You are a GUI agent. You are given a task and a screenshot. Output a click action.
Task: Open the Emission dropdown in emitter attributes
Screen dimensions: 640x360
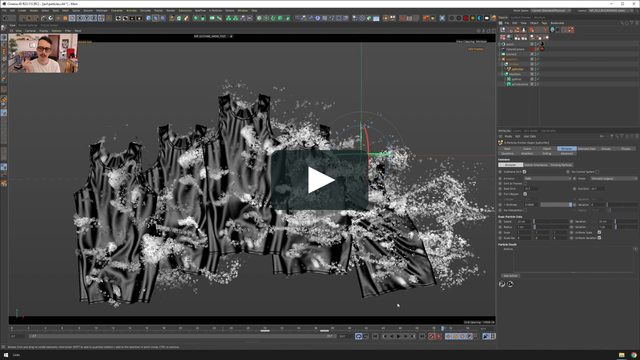point(548,178)
